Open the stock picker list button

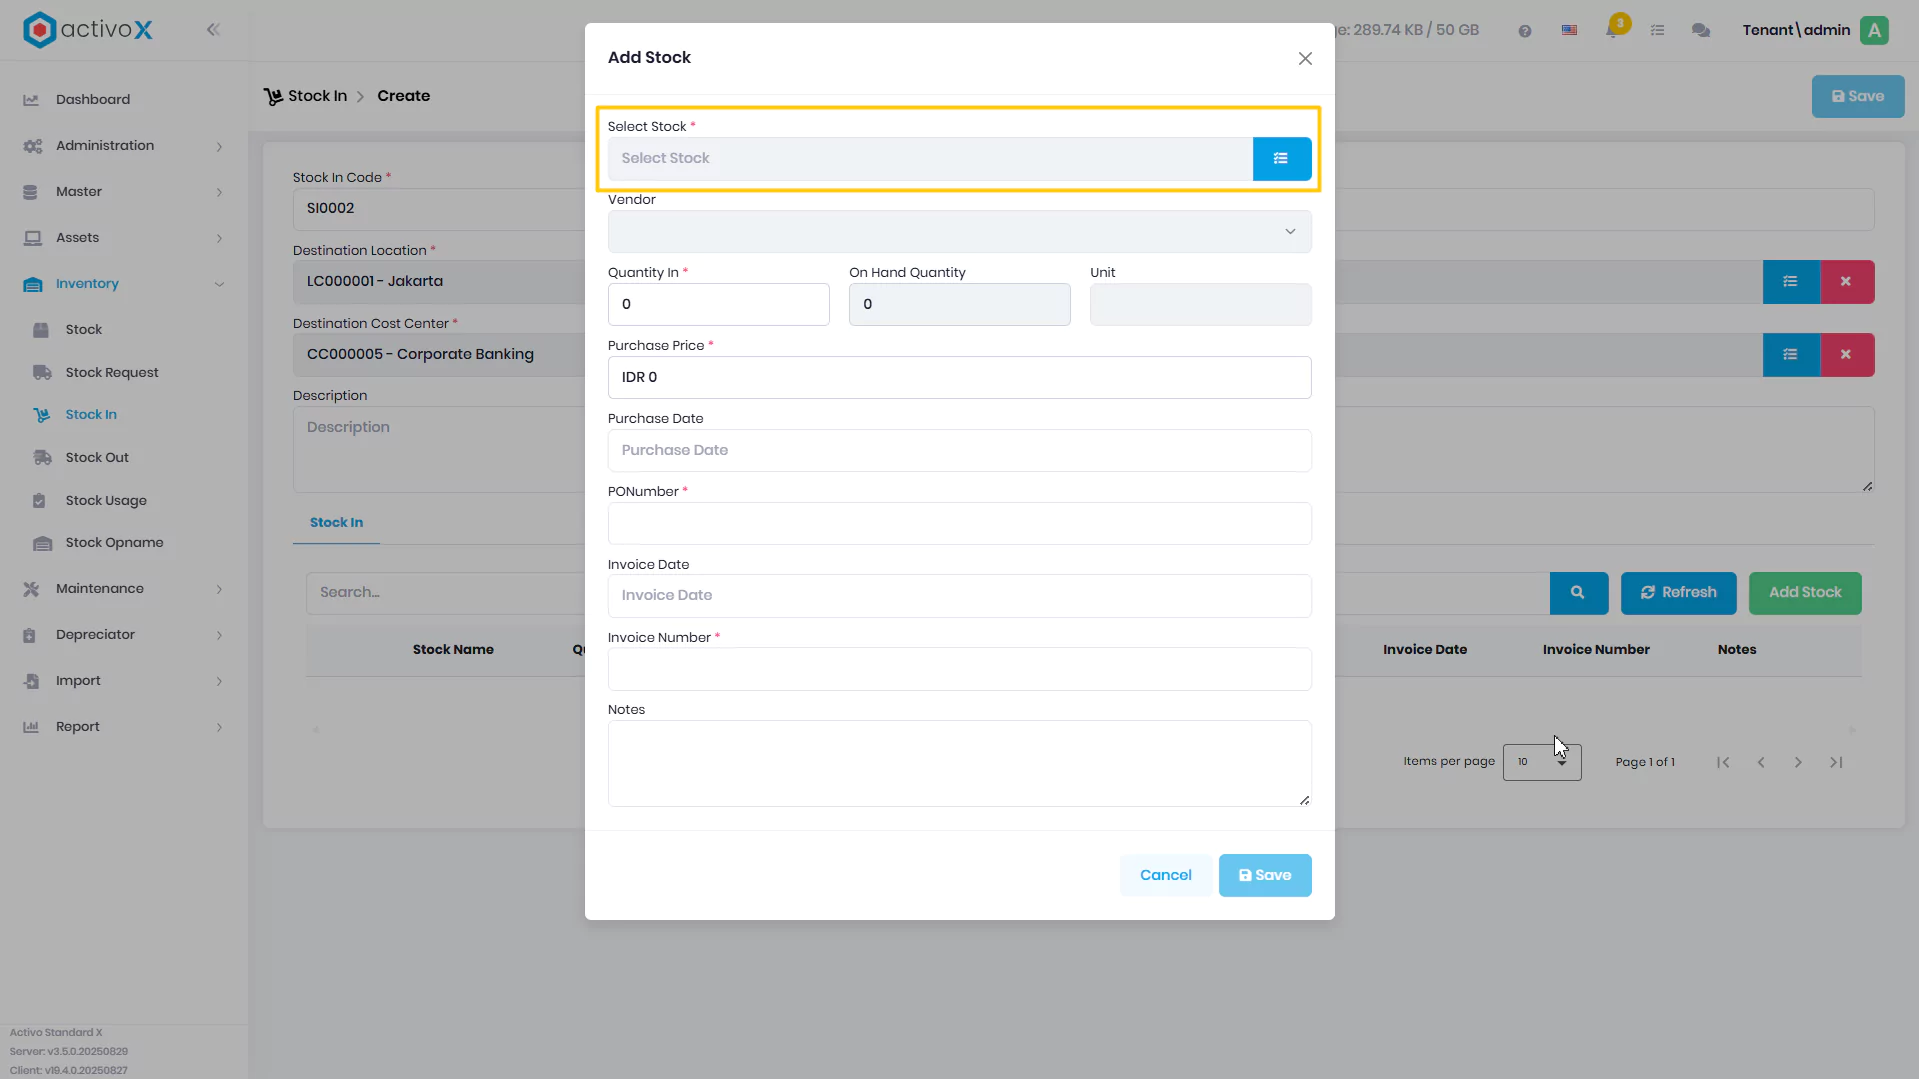pos(1281,159)
